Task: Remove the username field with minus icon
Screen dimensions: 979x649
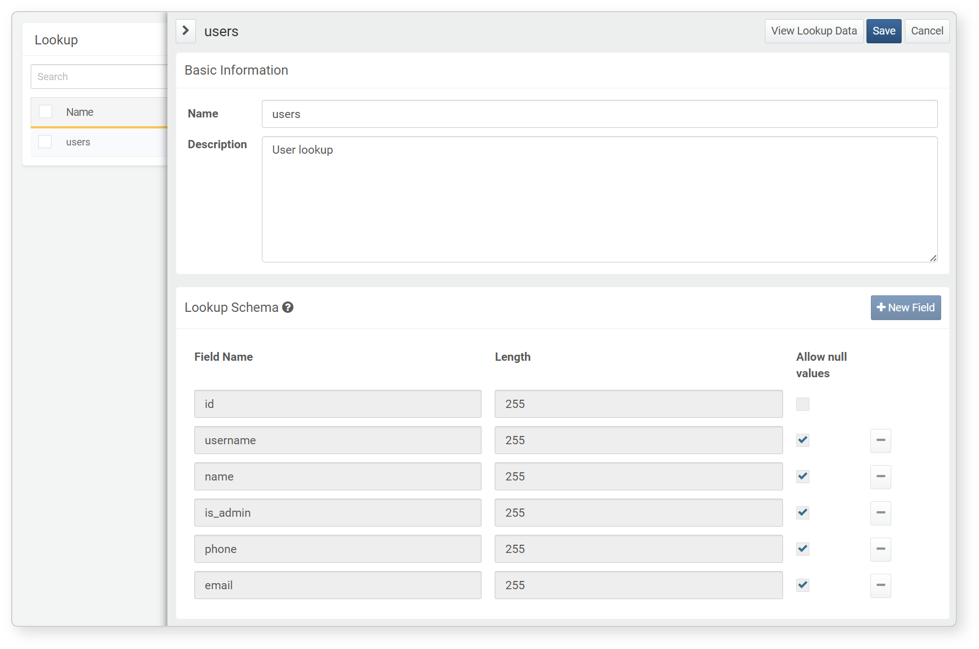Action: 880,440
